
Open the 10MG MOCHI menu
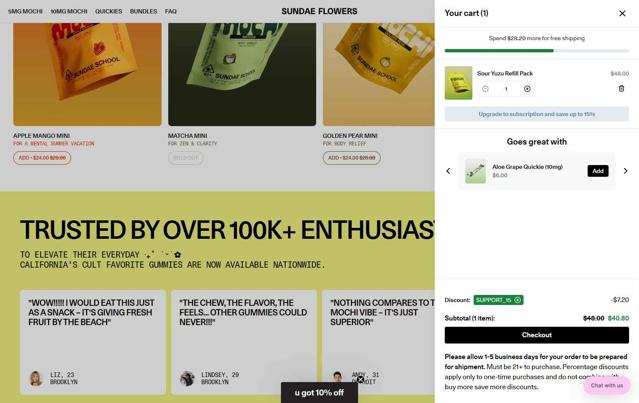[x=69, y=11]
